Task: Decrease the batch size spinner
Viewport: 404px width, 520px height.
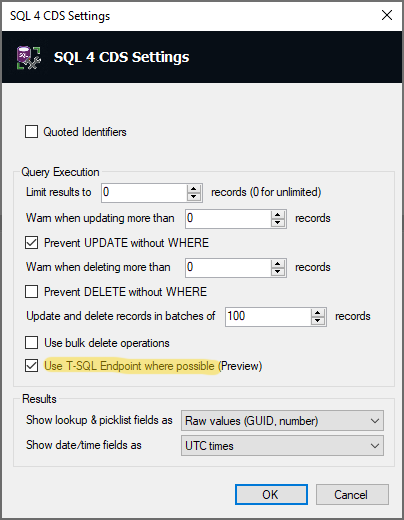Action: point(318,321)
